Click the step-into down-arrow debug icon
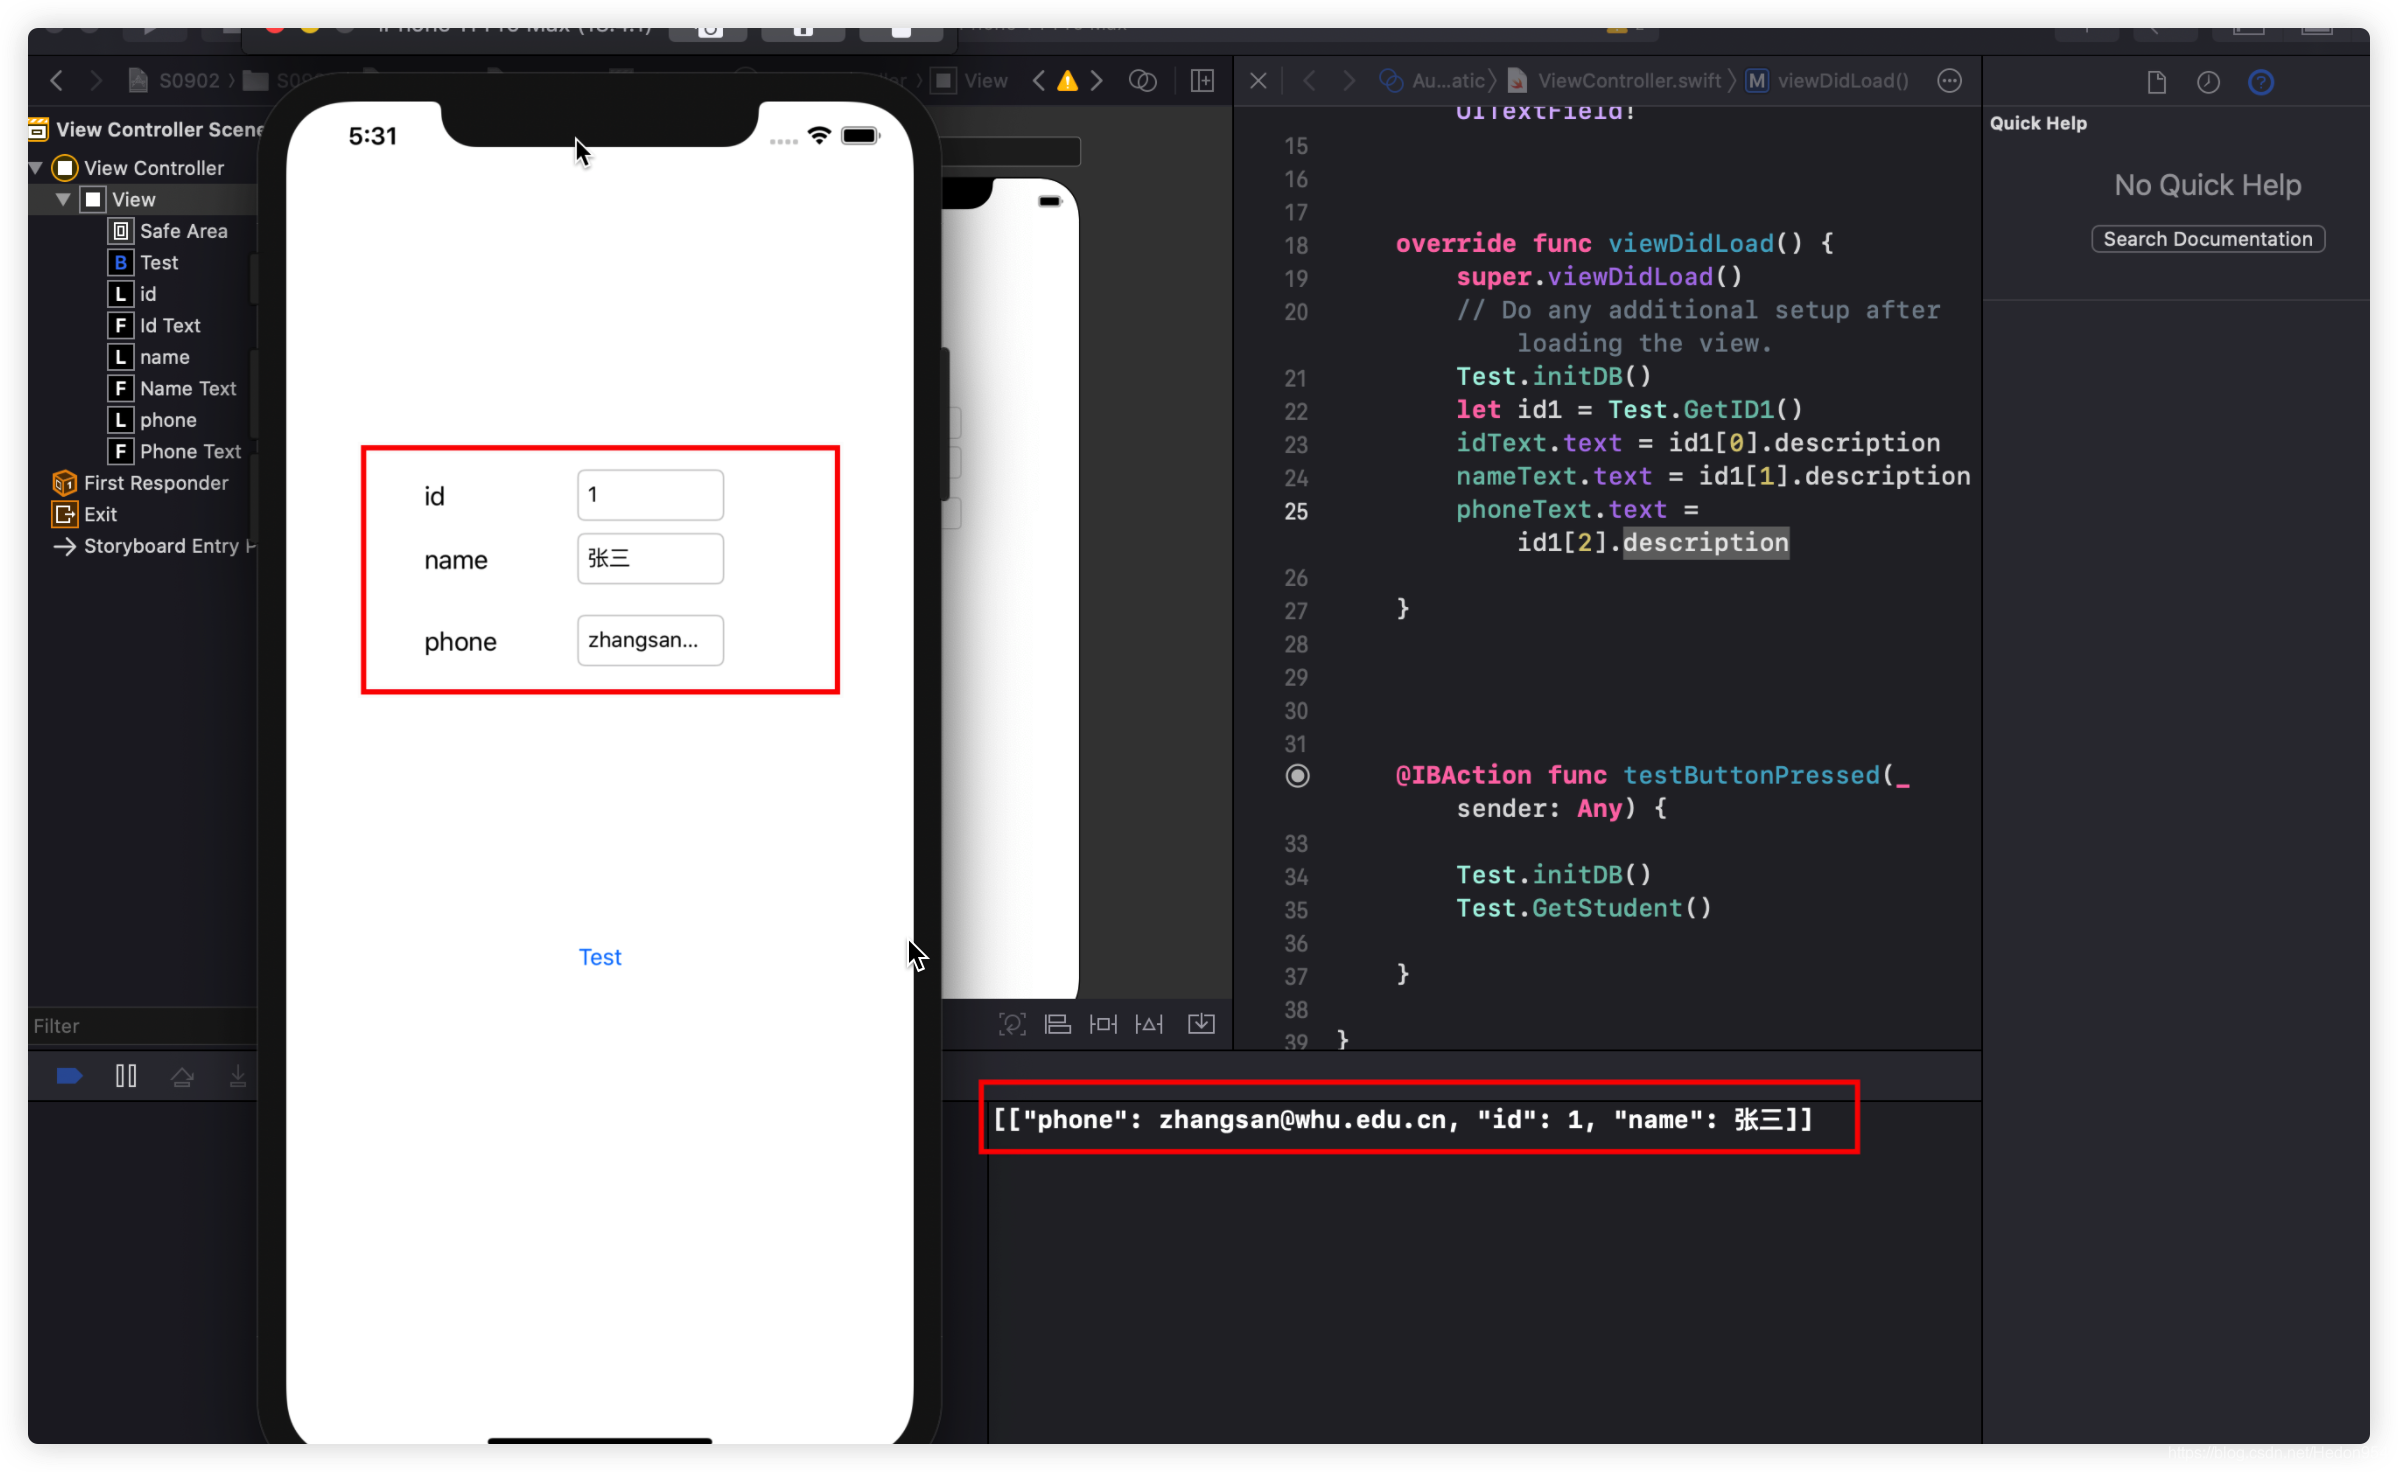This screenshot has width=2398, height=1472. [237, 1075]
